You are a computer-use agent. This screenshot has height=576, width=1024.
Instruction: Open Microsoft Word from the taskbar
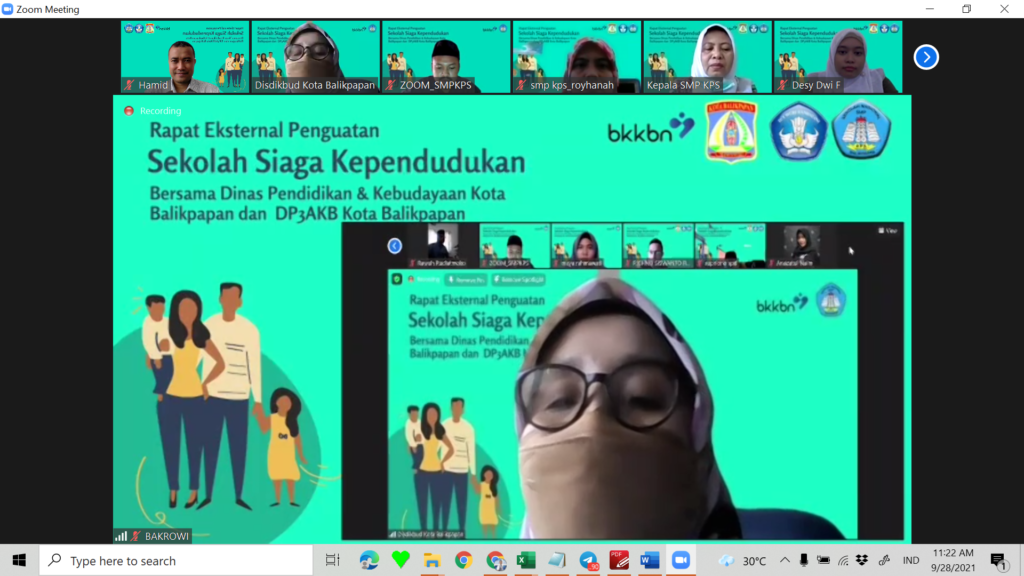click(650, 560)
